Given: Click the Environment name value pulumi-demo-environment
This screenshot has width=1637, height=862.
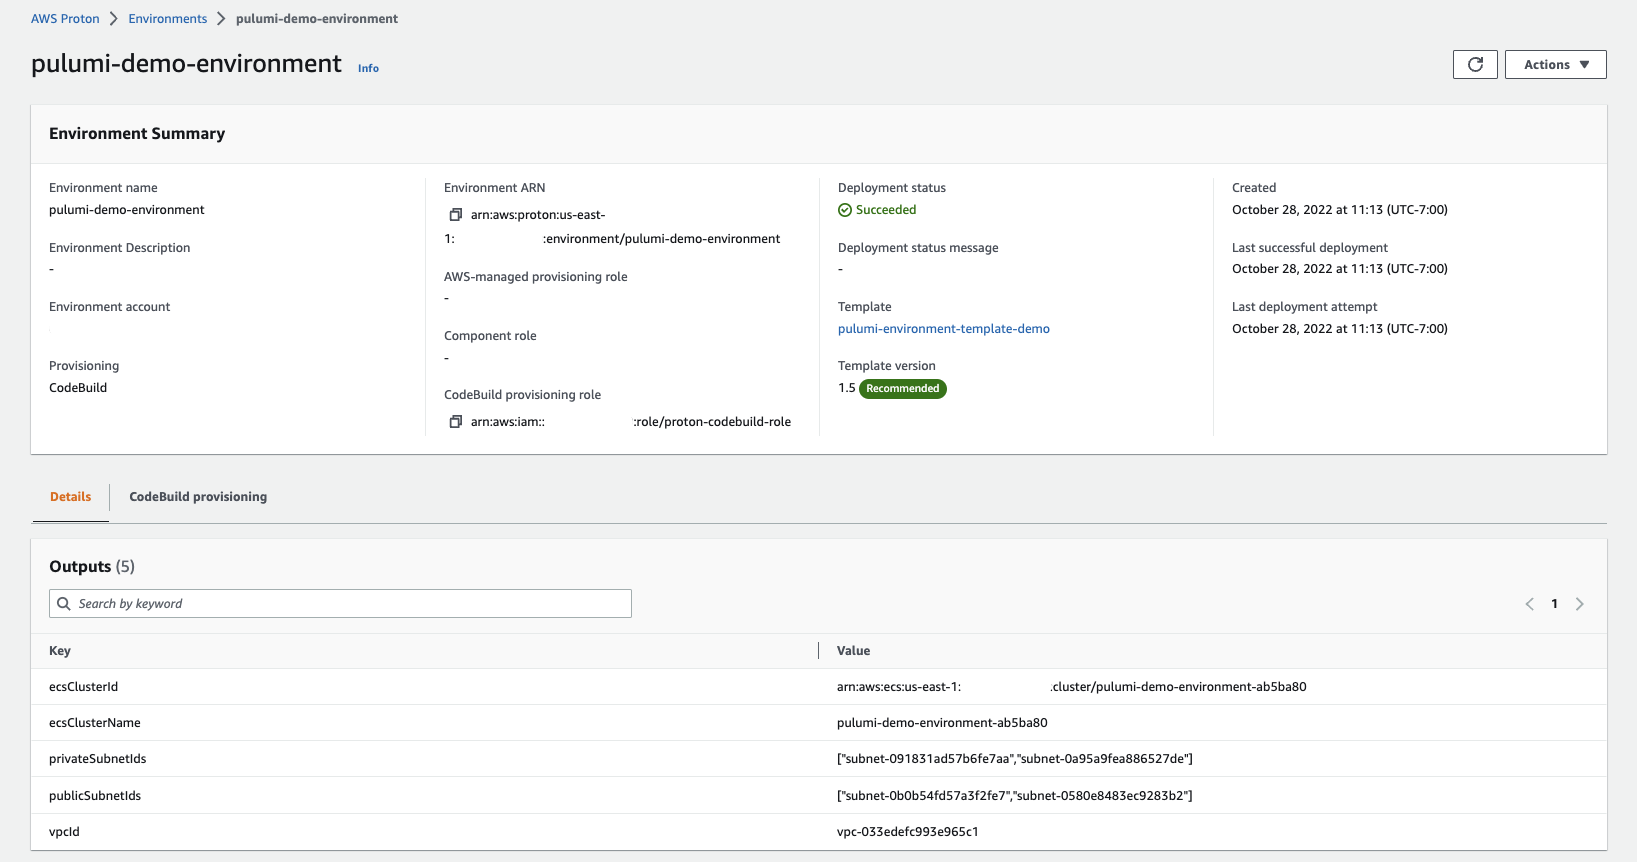Looking at the screenshot, I should coord(127,210).
